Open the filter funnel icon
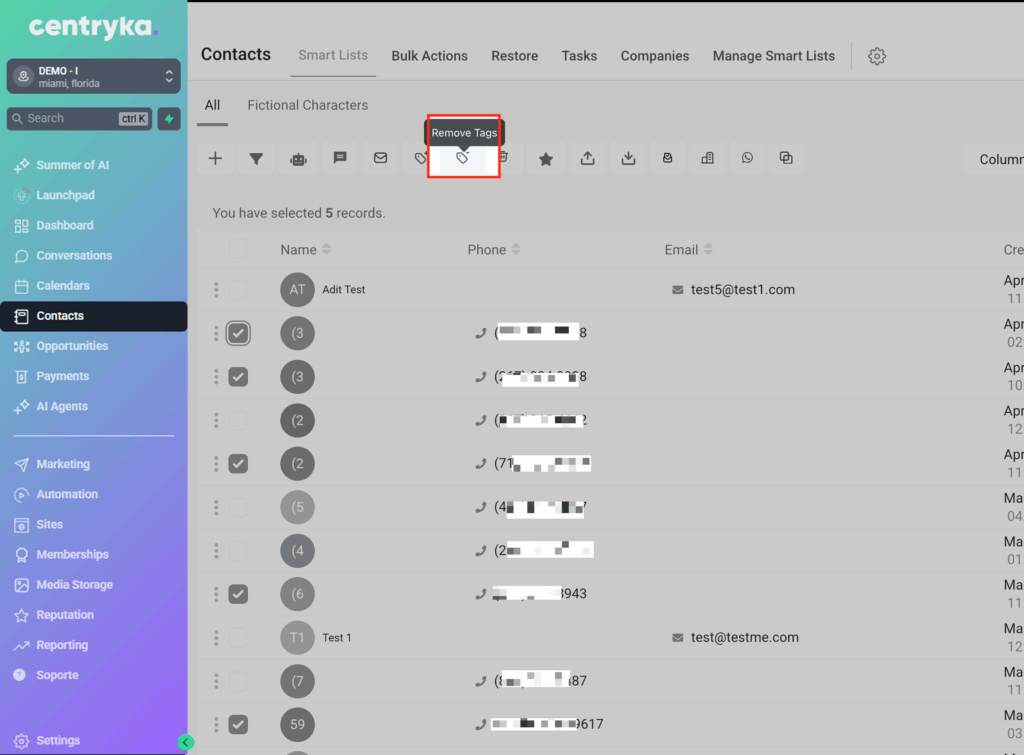Viewport: 1024px width, 755px height. (256, 158)
